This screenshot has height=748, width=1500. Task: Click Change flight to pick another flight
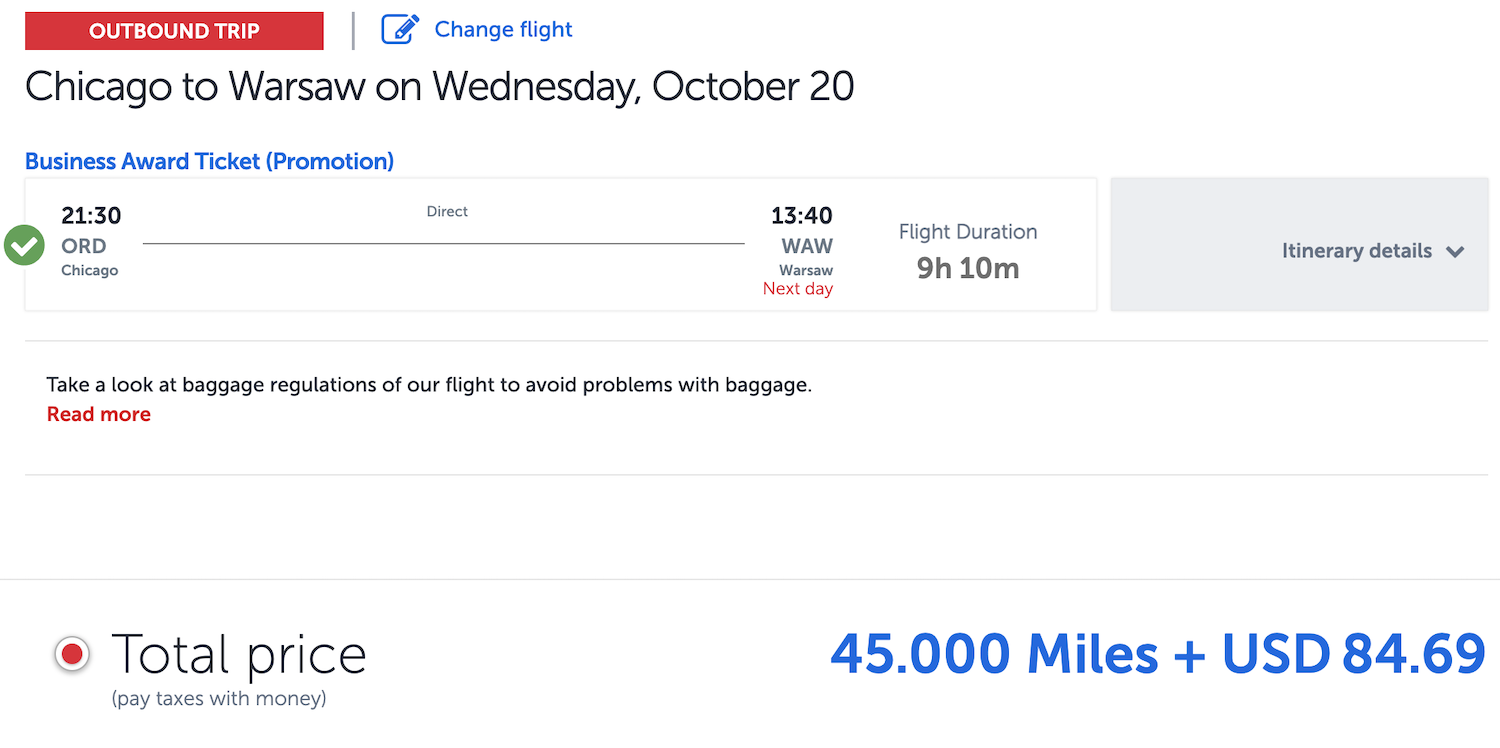(x=503, y=29)
